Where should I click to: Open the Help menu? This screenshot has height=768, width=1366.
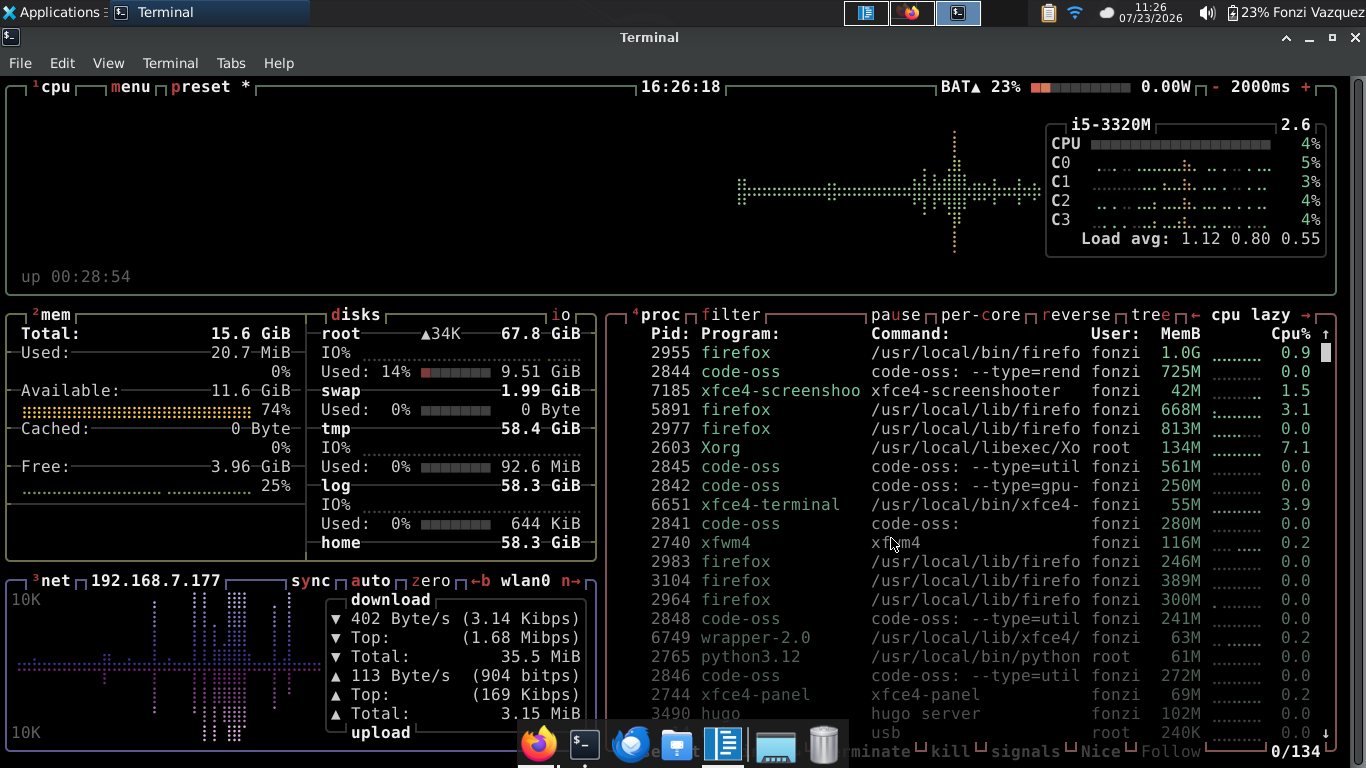point(279,63)
